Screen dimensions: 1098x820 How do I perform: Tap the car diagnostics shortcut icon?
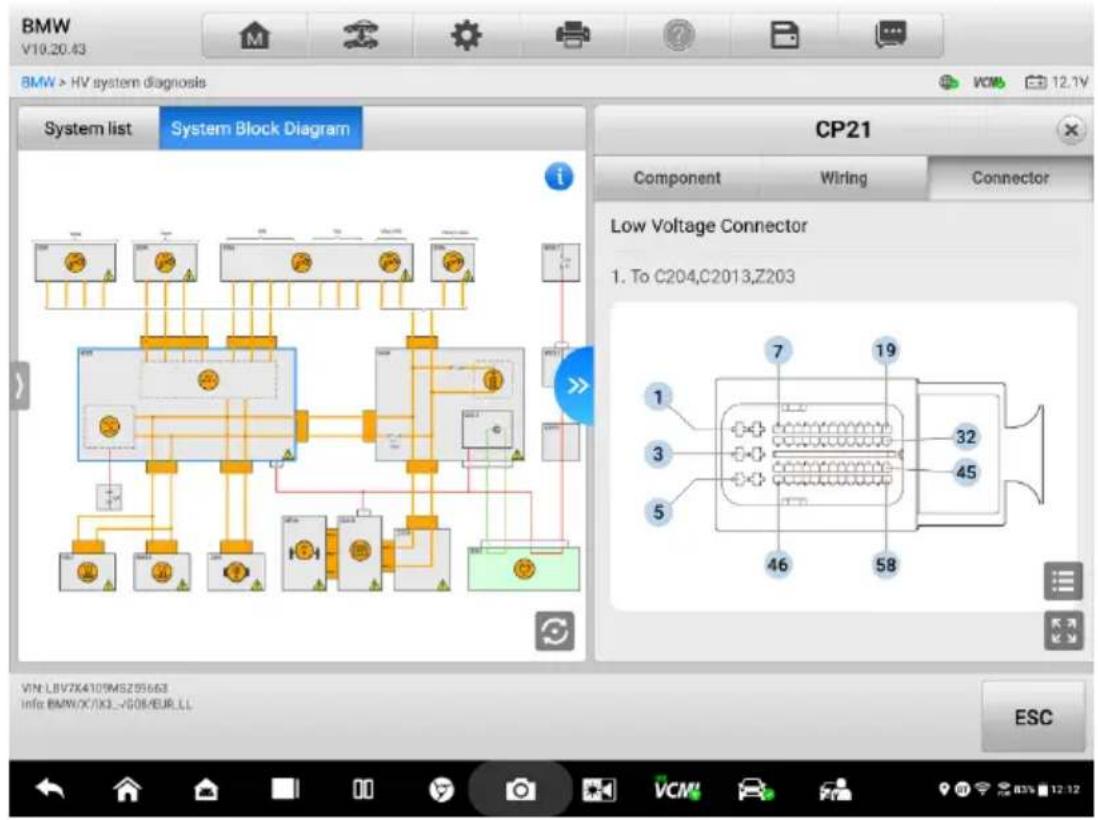[x=756, y=790]
